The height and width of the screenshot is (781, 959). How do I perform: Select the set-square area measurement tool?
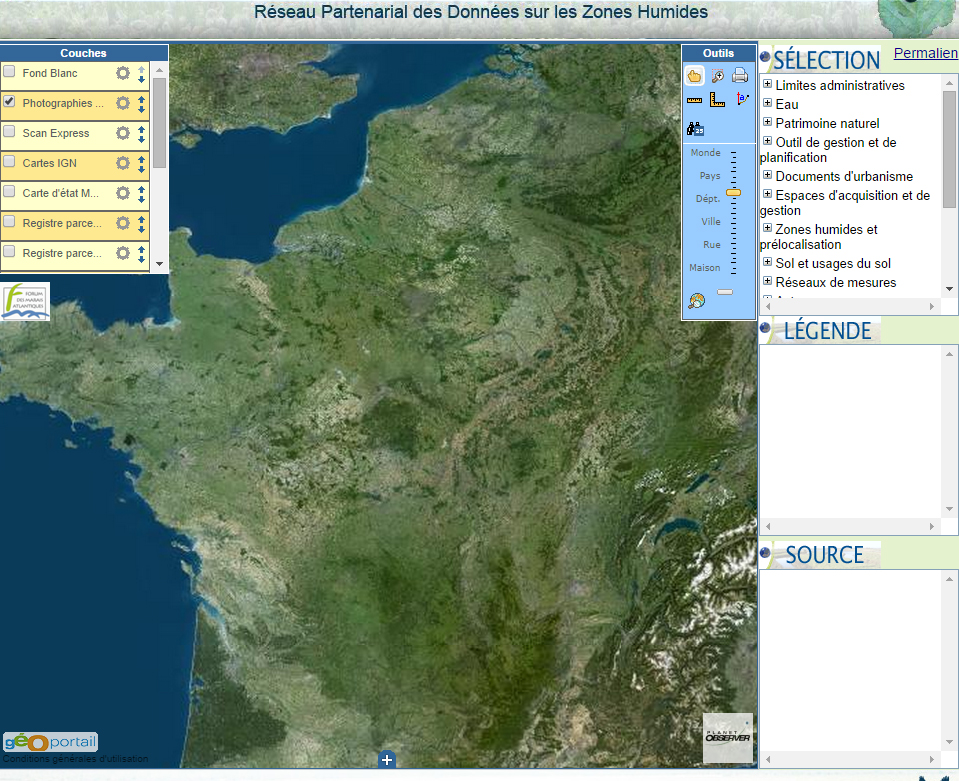click(x=717, y=100)
